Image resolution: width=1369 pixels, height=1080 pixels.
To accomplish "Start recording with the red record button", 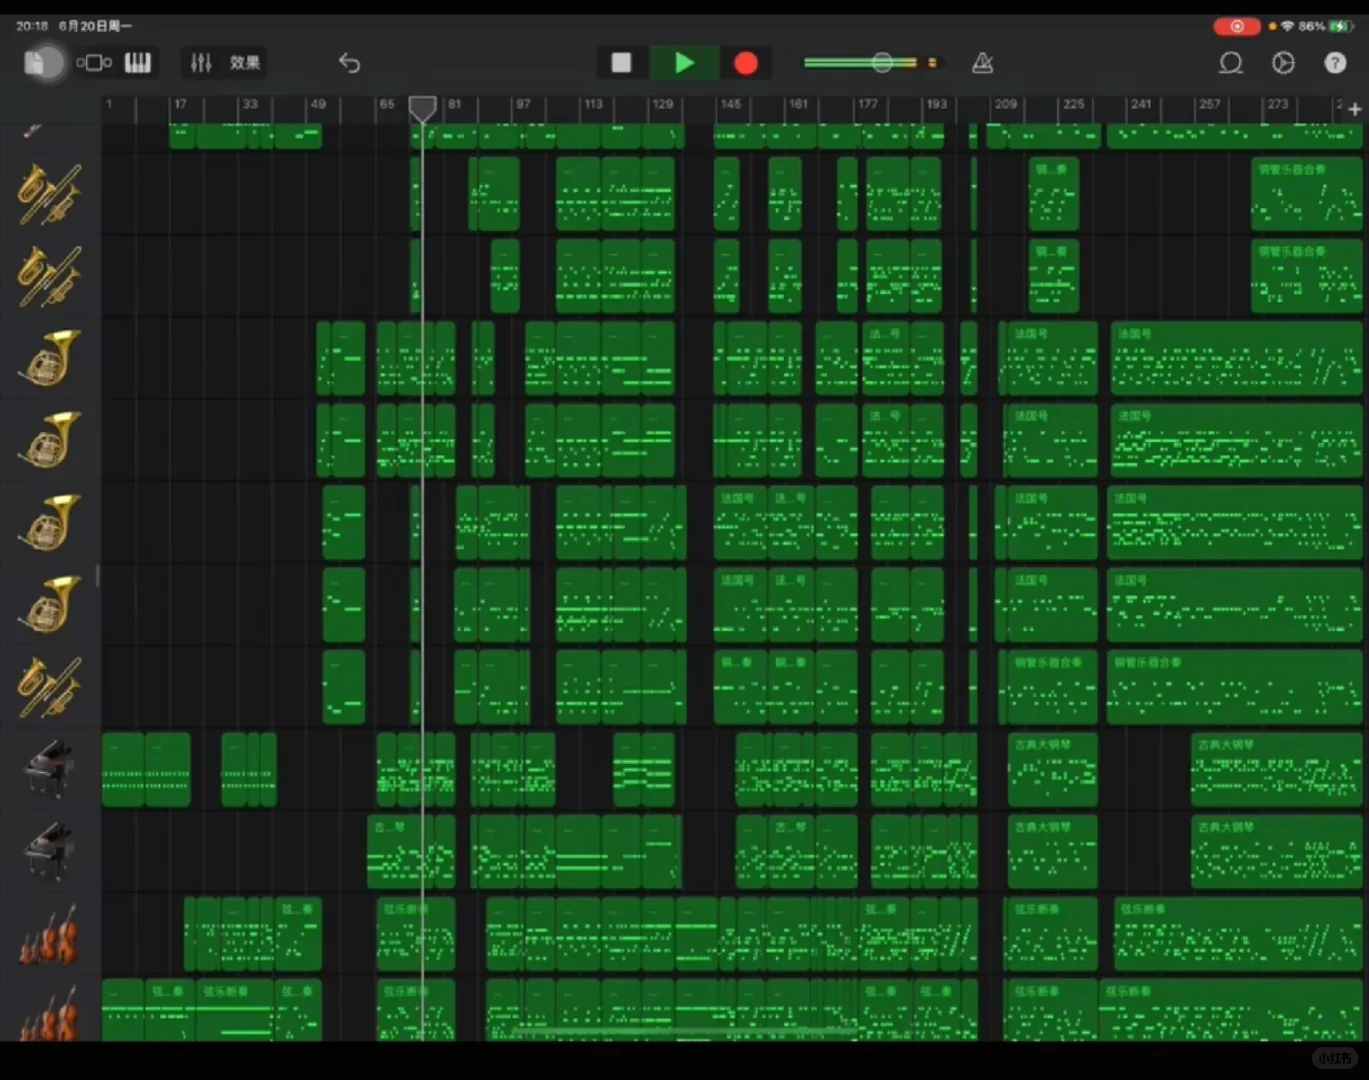I will coord(746,63).
